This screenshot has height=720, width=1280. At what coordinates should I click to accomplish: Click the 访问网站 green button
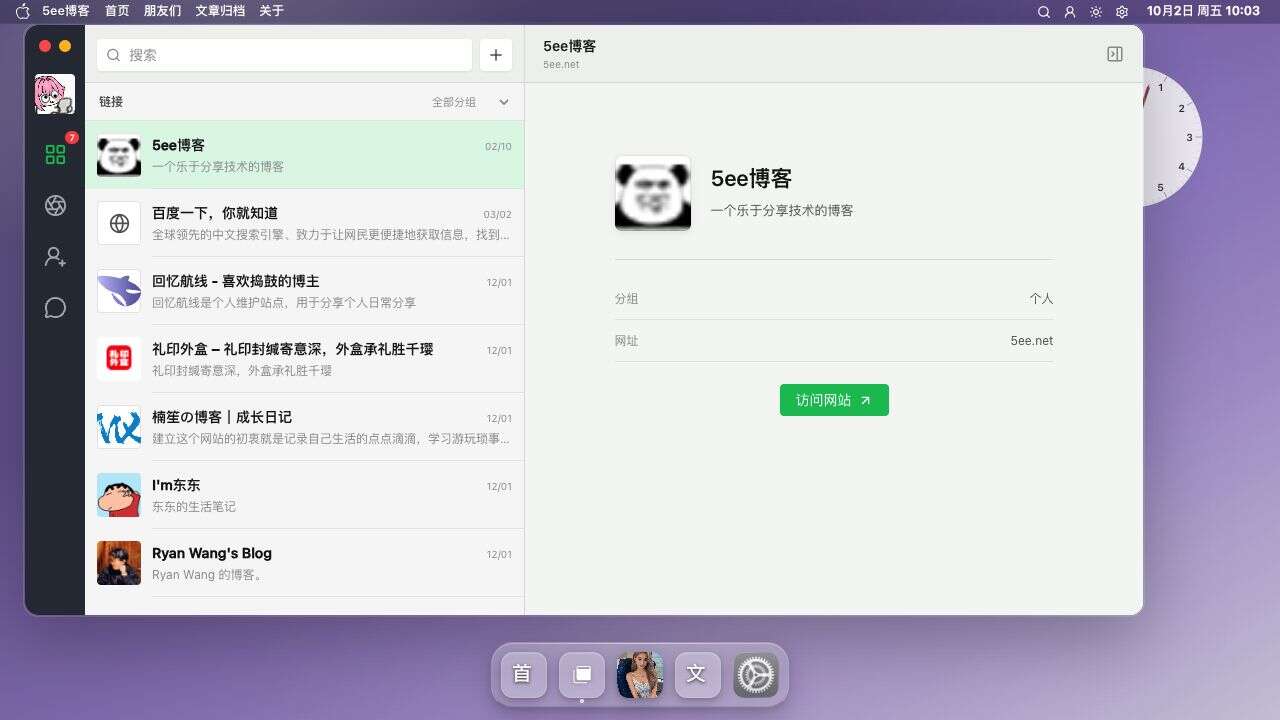point(834,400)
